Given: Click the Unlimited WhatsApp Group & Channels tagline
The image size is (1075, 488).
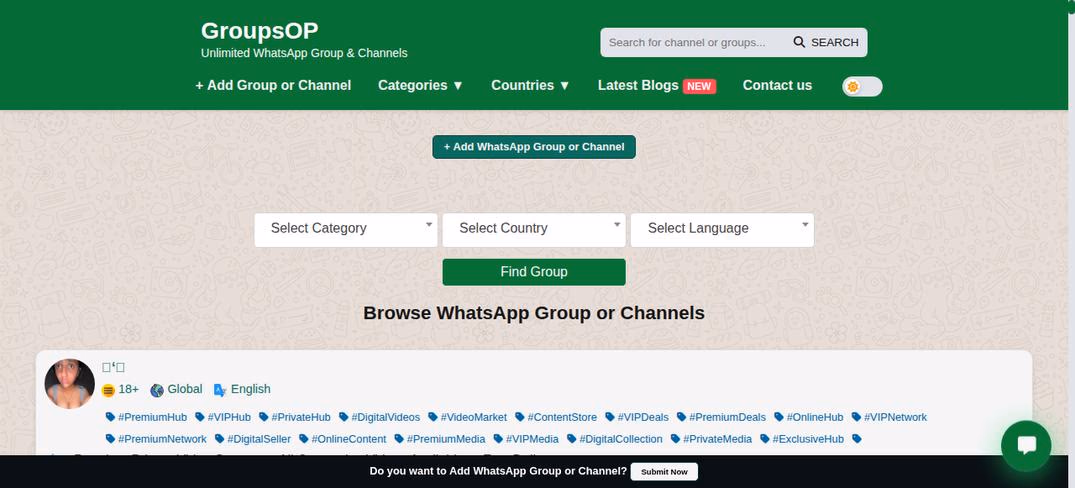Looking at the screenshot, I should point(304,53).
